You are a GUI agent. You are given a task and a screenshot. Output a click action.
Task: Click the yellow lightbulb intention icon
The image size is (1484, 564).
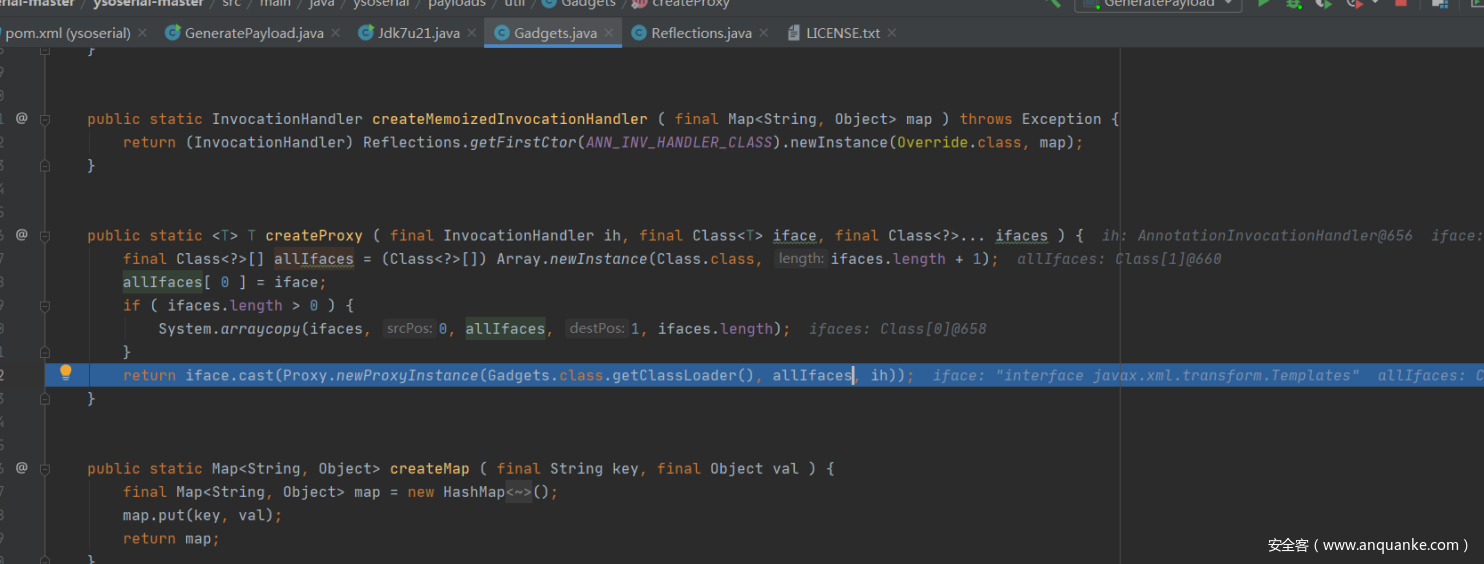tap(66, 374)
